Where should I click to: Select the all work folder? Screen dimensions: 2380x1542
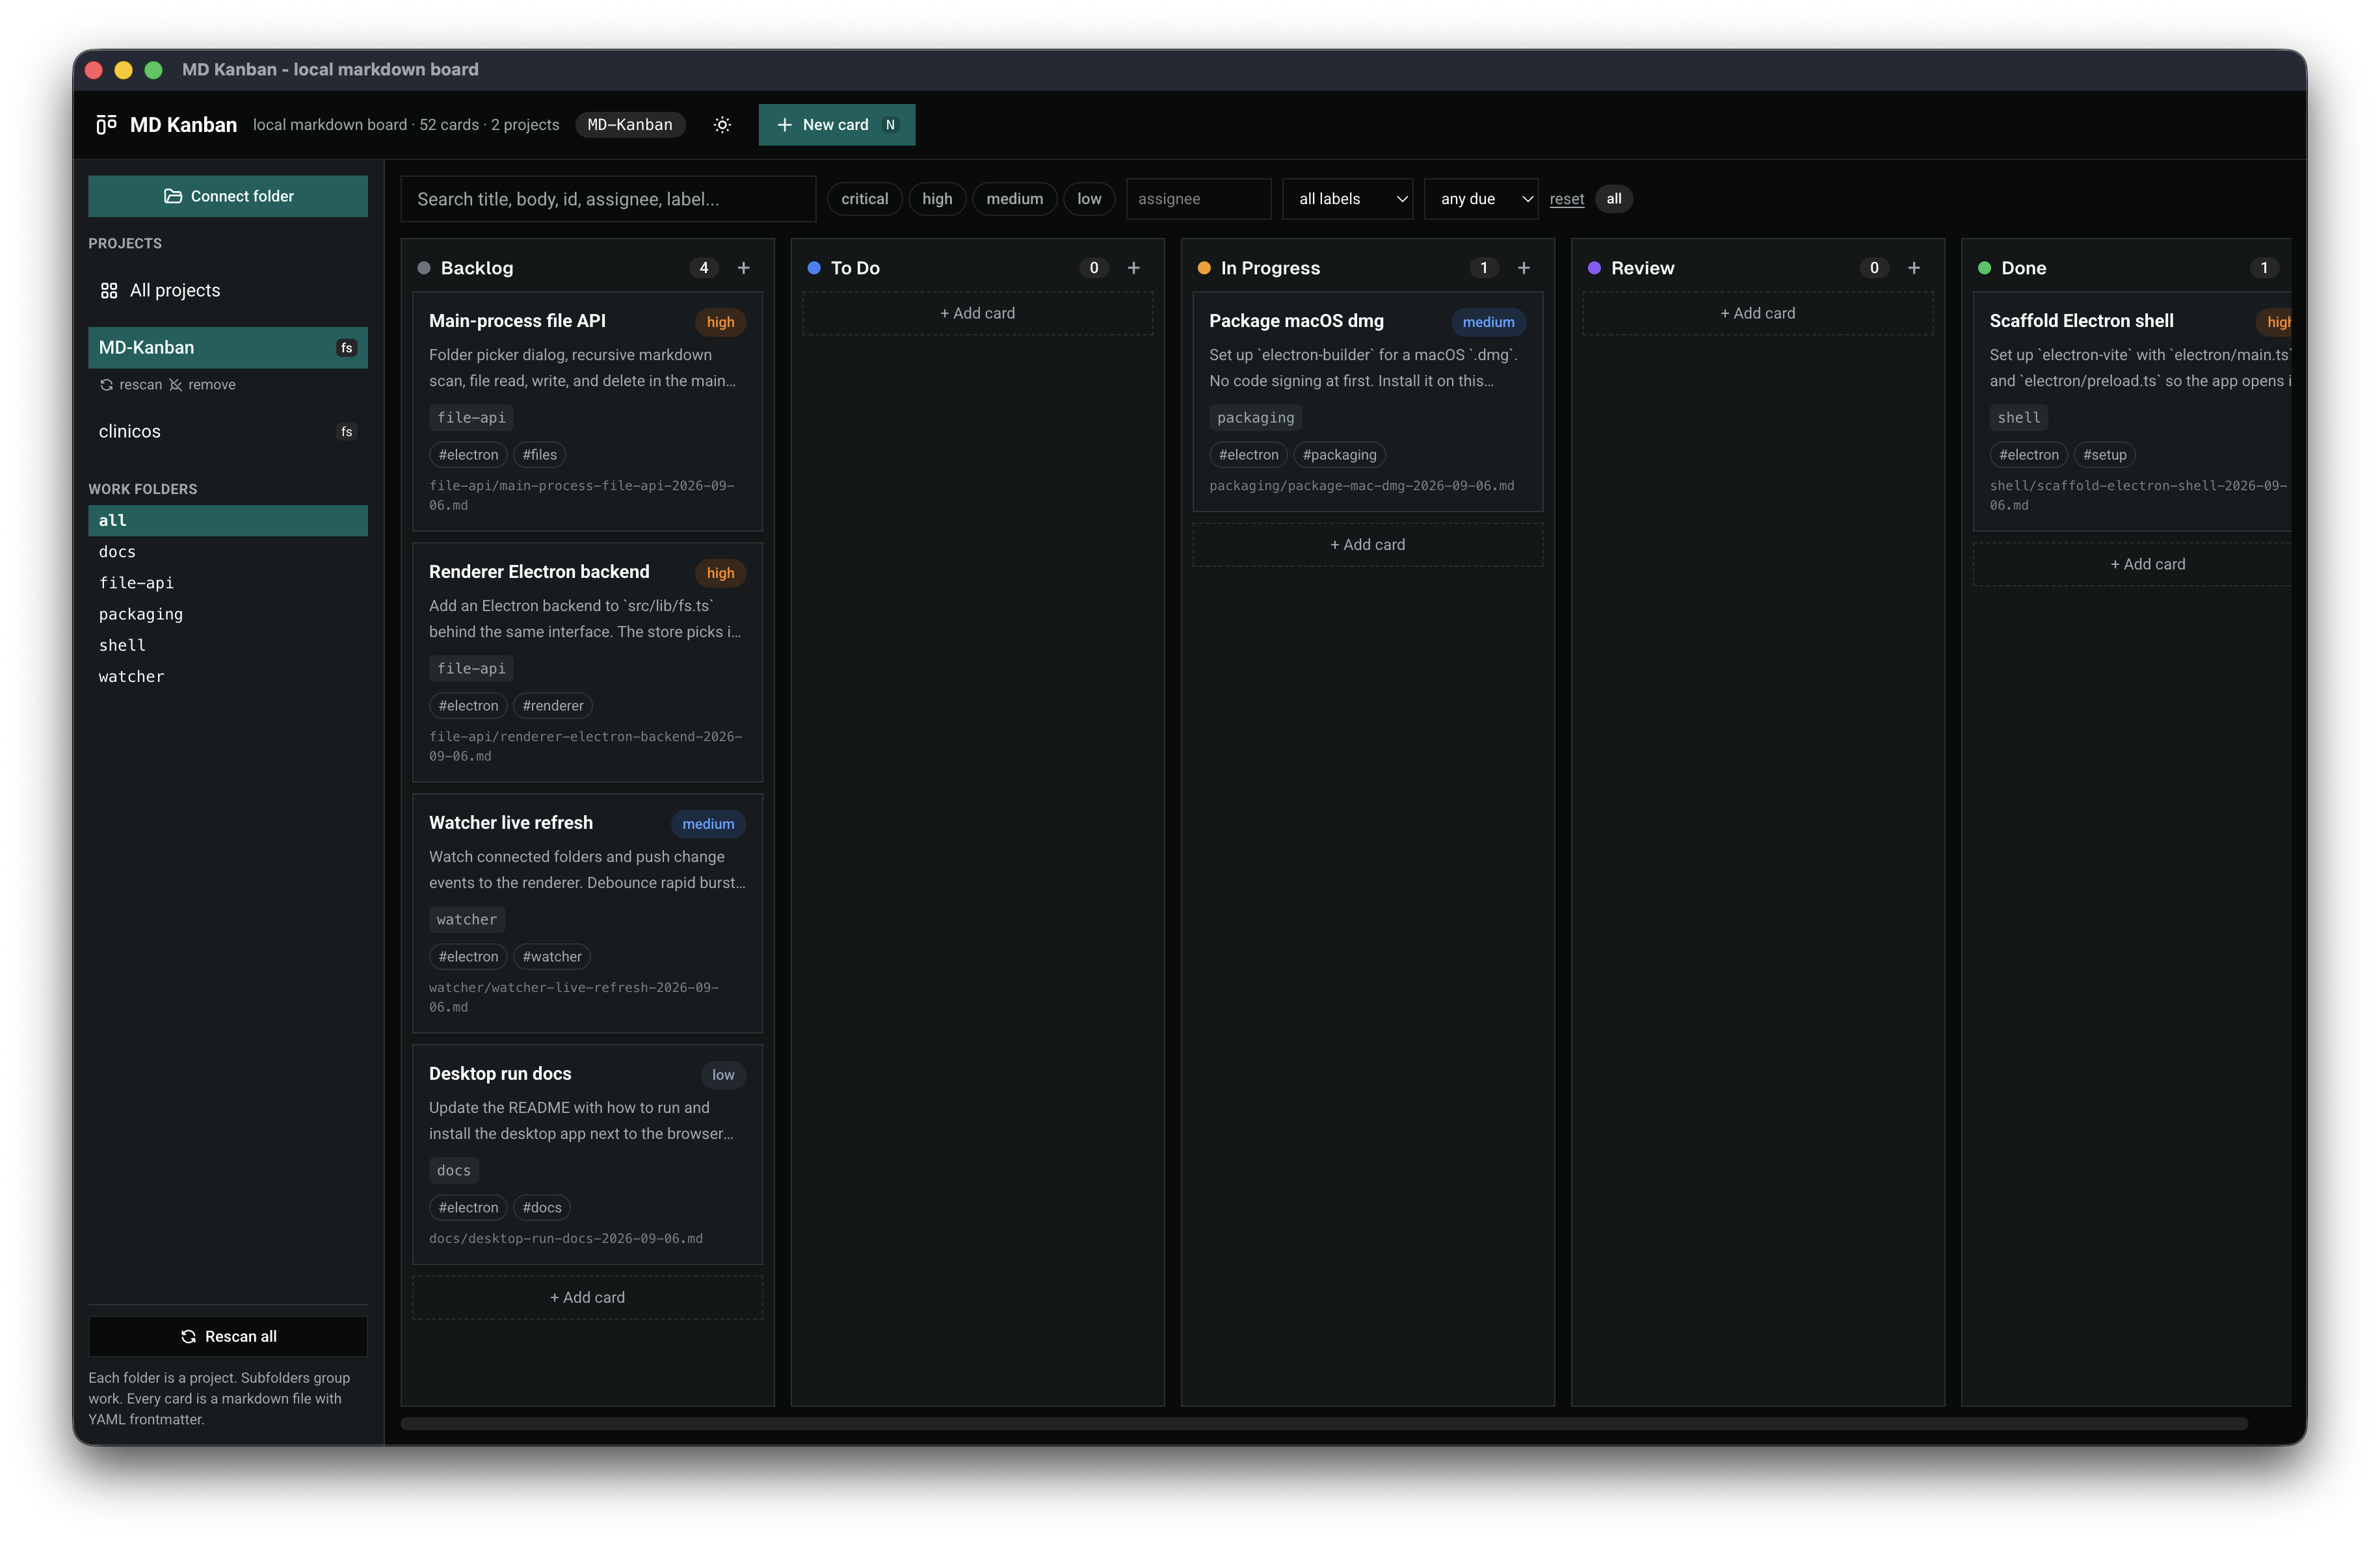[x=228, y=520]
